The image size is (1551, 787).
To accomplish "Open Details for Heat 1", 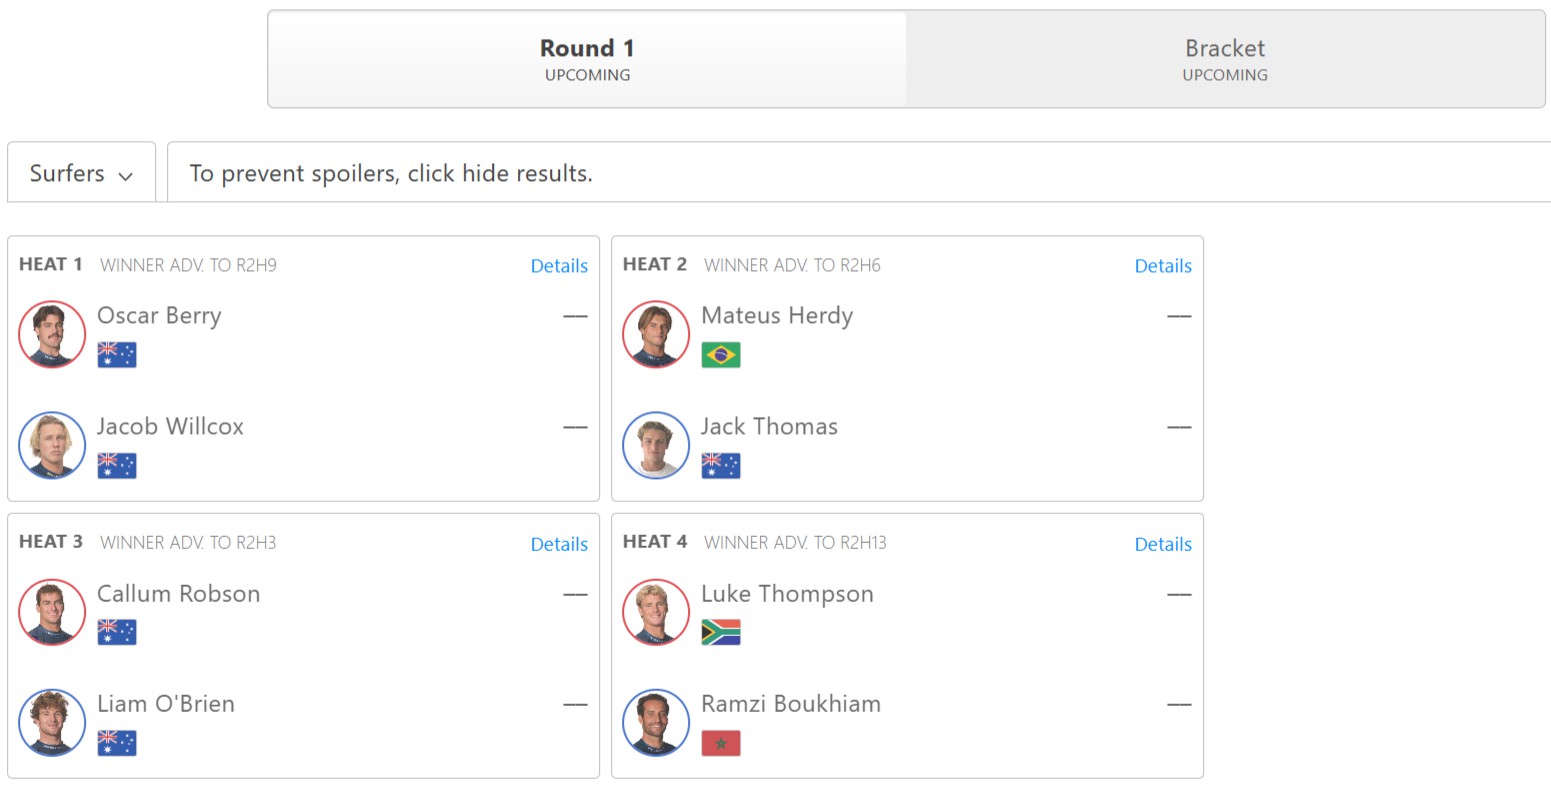I will pos(559,266).
